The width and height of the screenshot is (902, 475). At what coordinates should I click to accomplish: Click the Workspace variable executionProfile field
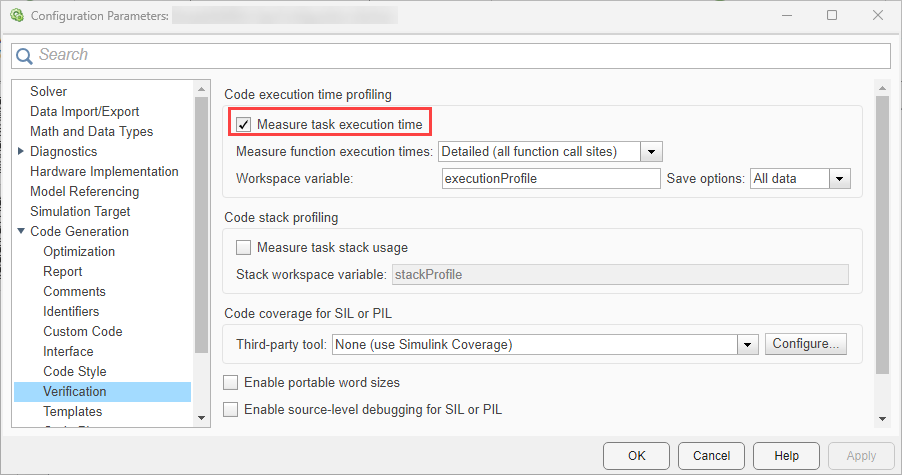(551, 179)
